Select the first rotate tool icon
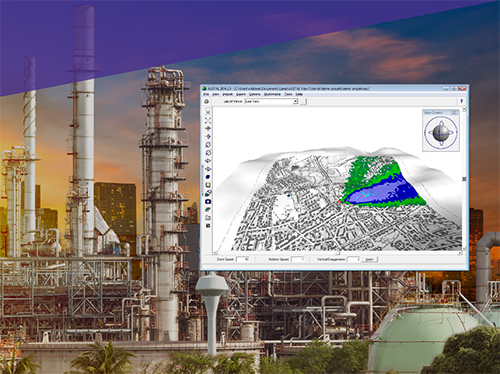The height and width of the screenshot is (374, 500). 208,145
